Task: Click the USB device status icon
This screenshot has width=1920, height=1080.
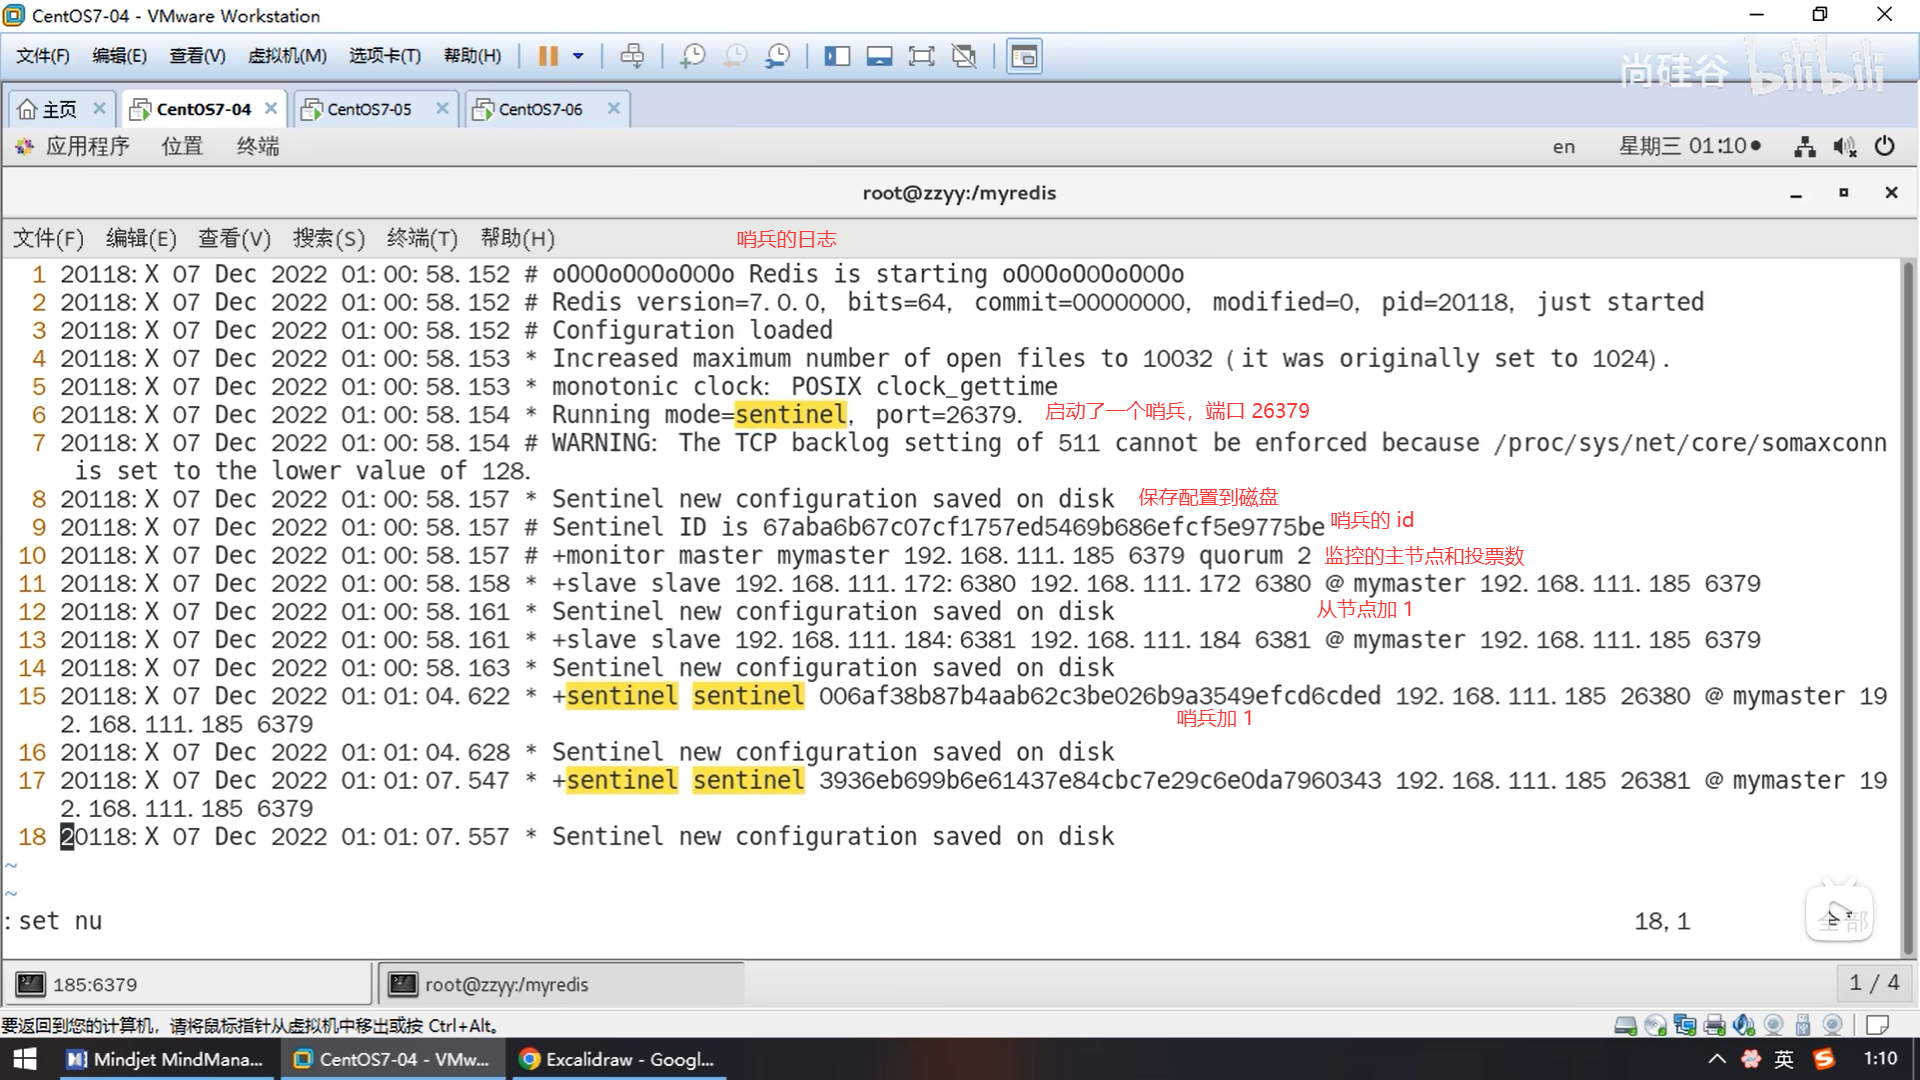Action: 1803,1025
